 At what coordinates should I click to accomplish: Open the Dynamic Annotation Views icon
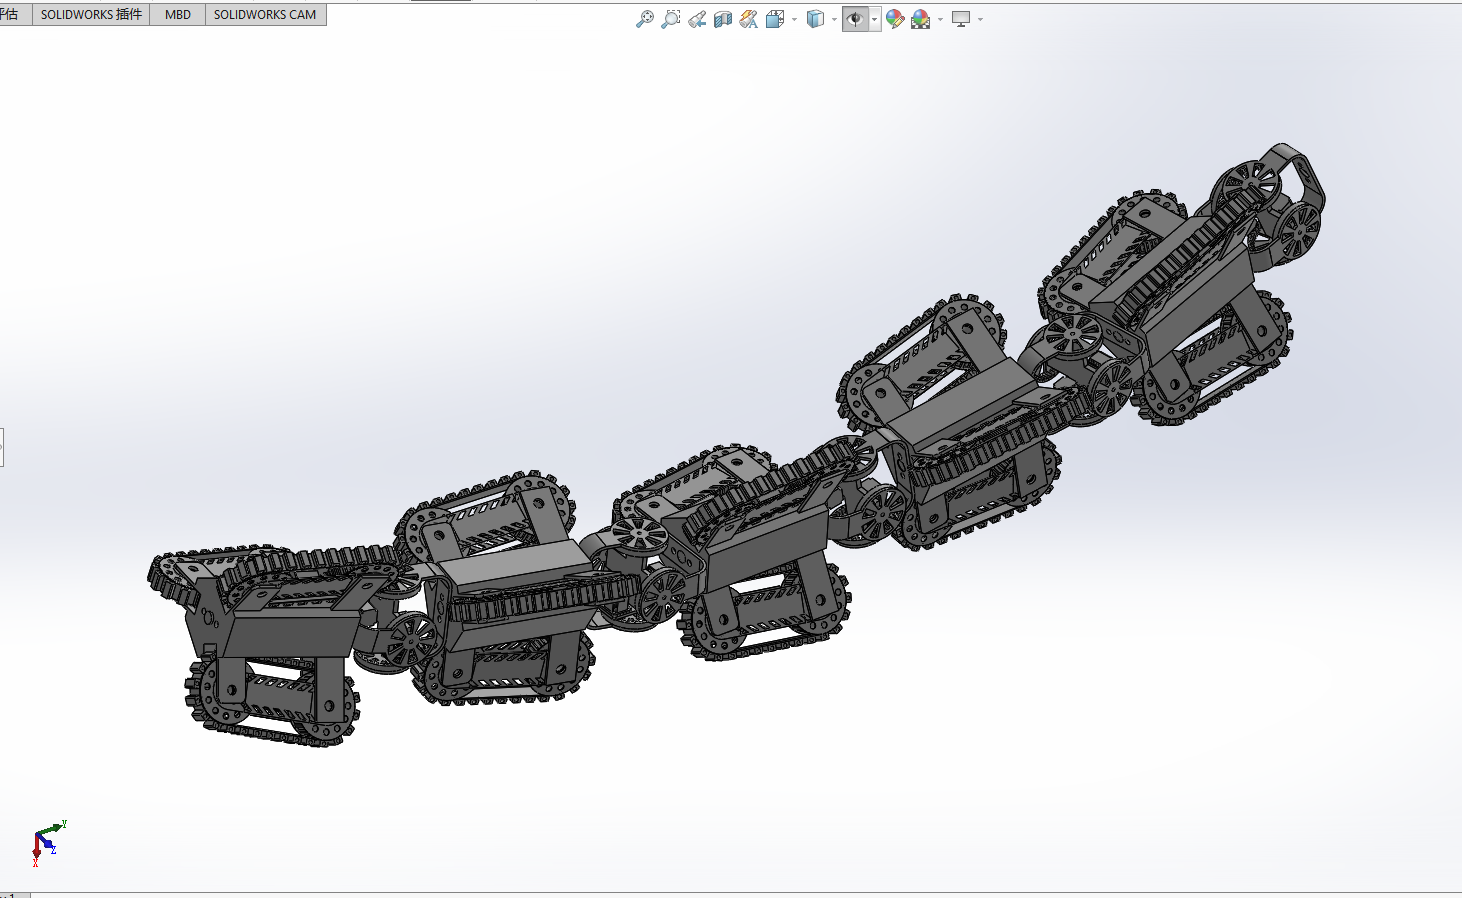pos(748,19)
